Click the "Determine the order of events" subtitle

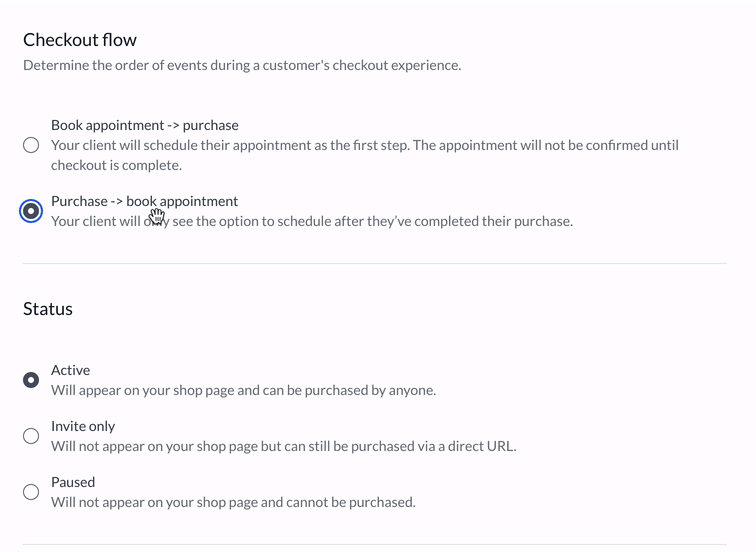pos(242,65)
